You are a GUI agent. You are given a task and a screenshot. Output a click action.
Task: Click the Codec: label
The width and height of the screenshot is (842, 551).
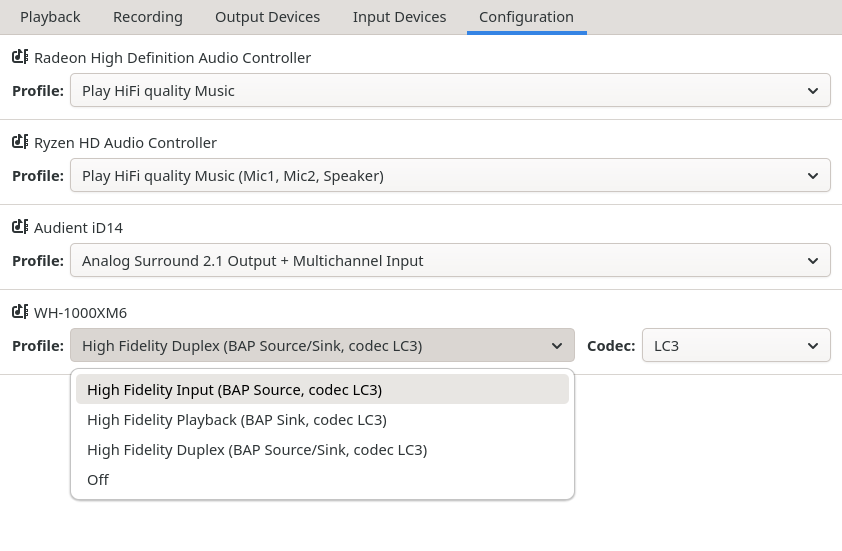point(611,345)
